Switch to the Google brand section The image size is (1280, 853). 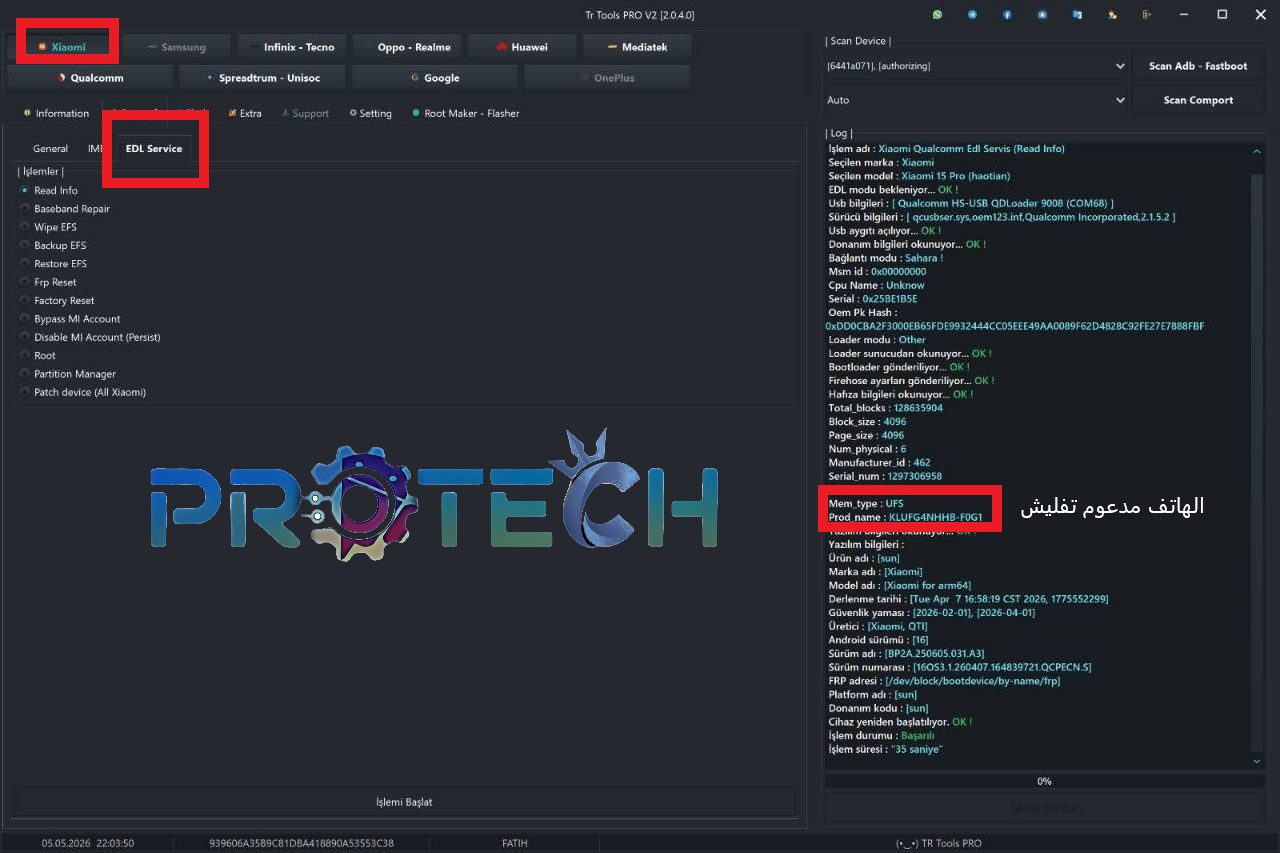click(434, 77)
